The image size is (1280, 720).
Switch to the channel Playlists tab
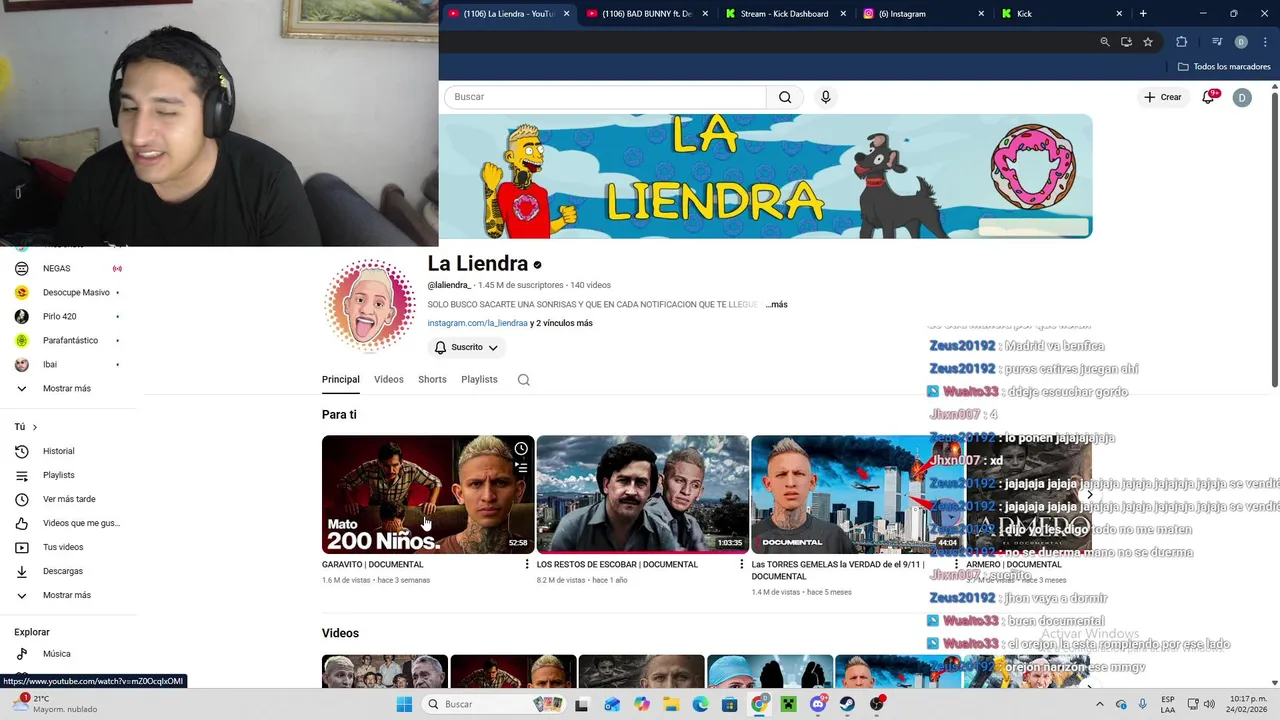click(479, 380)
